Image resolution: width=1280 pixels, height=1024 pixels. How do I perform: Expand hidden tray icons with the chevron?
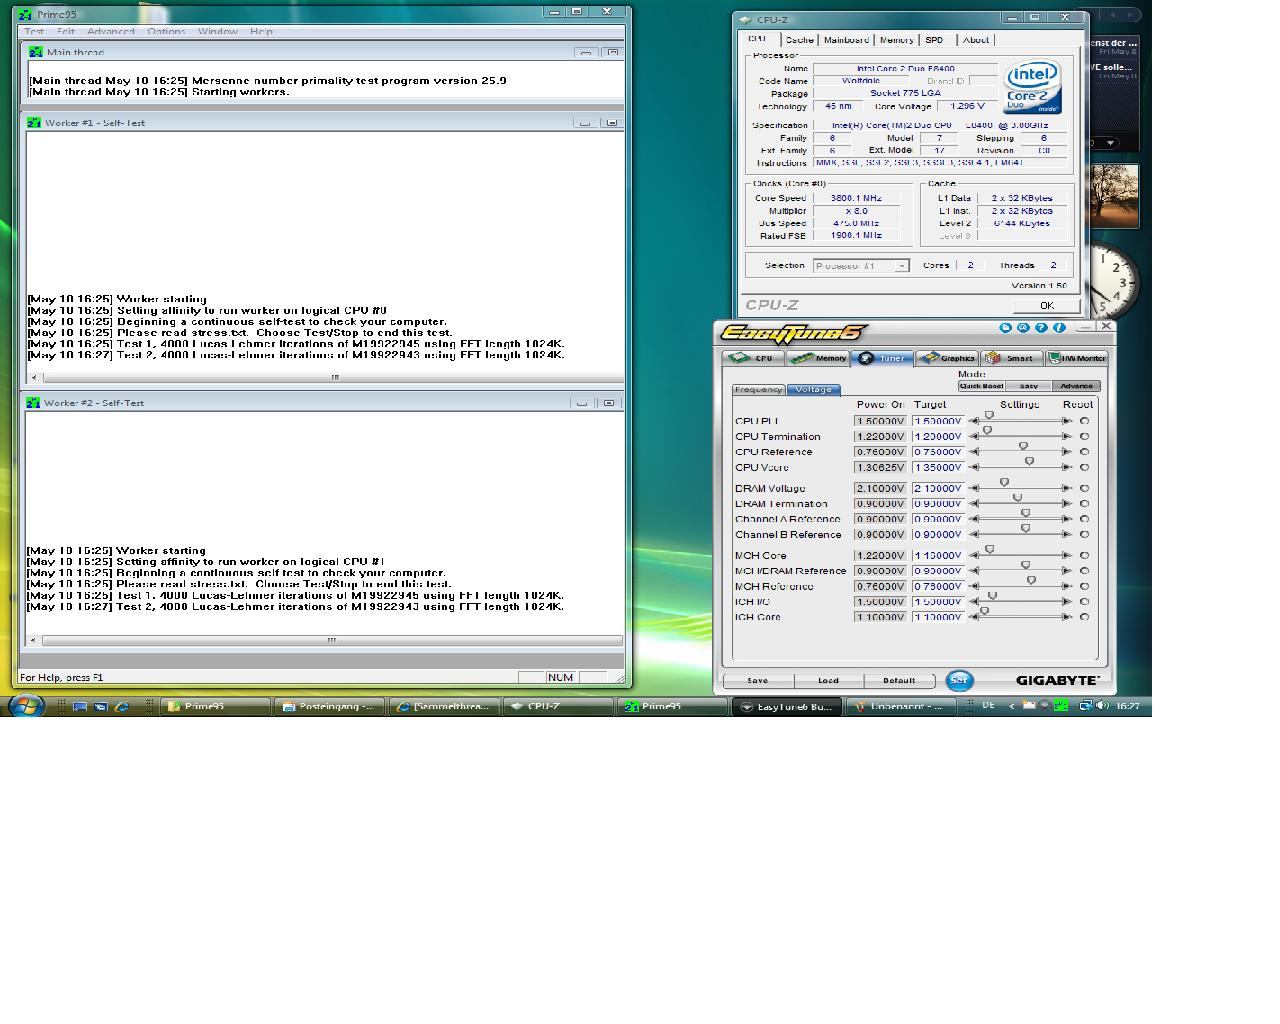click(1012, 705)
